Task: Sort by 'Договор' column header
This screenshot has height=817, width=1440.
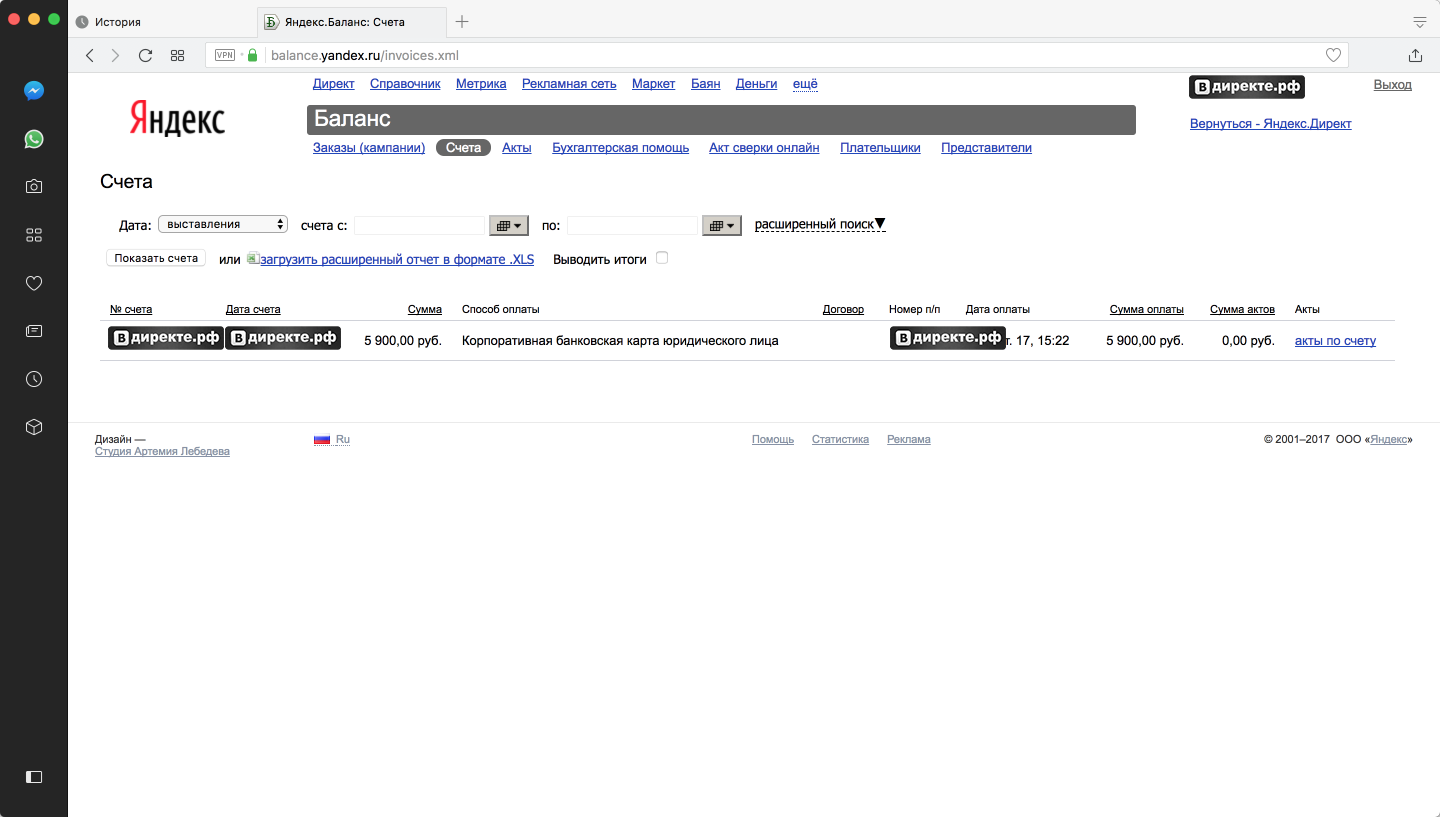Action: 843,310
